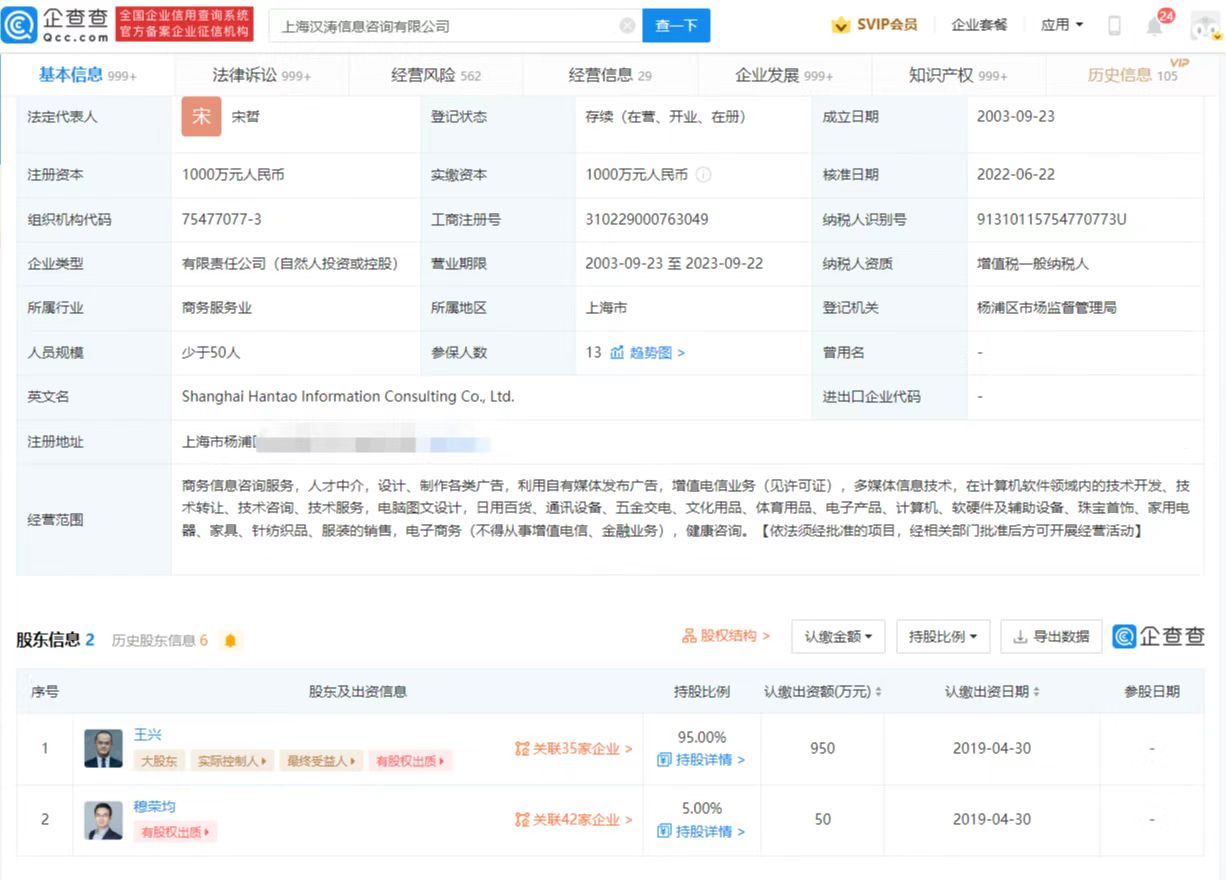Select organization code 75477077-3
1226x880 pixels.
[x=222, y=219]
